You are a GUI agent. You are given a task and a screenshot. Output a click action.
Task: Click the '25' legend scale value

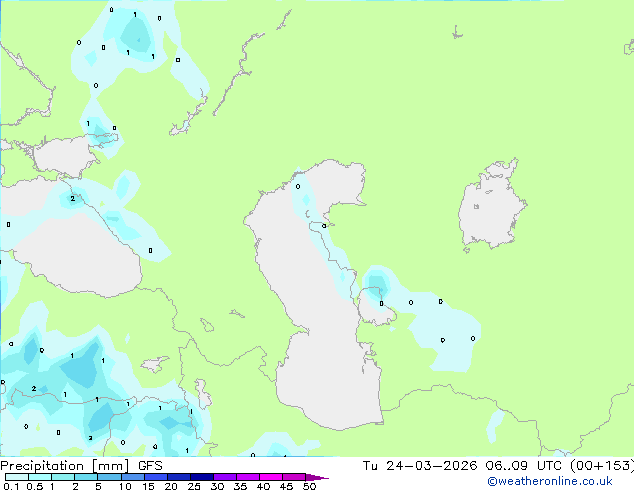(x=194, y=486)
